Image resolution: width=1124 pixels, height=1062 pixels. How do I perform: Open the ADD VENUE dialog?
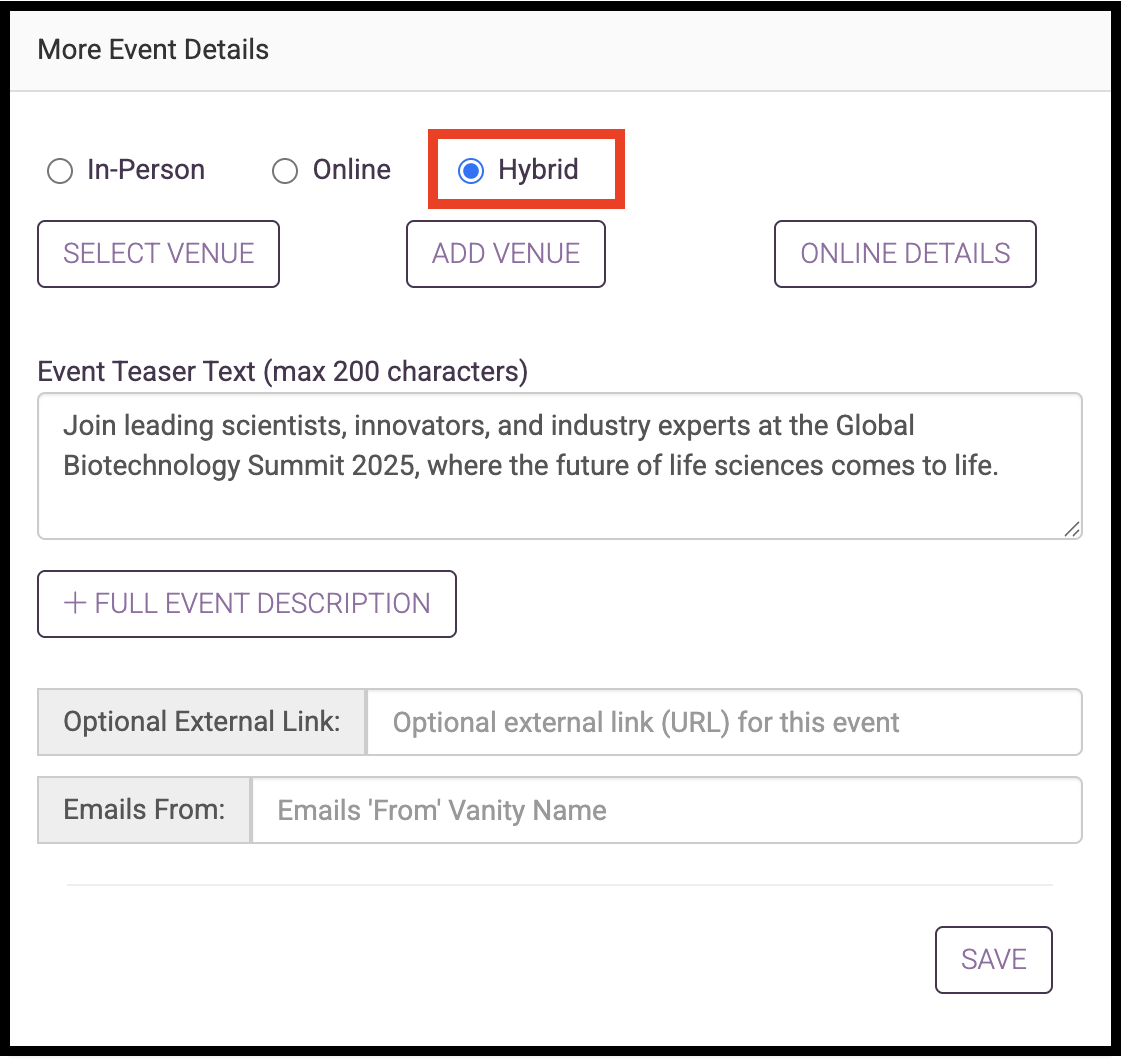click(506, 254)
